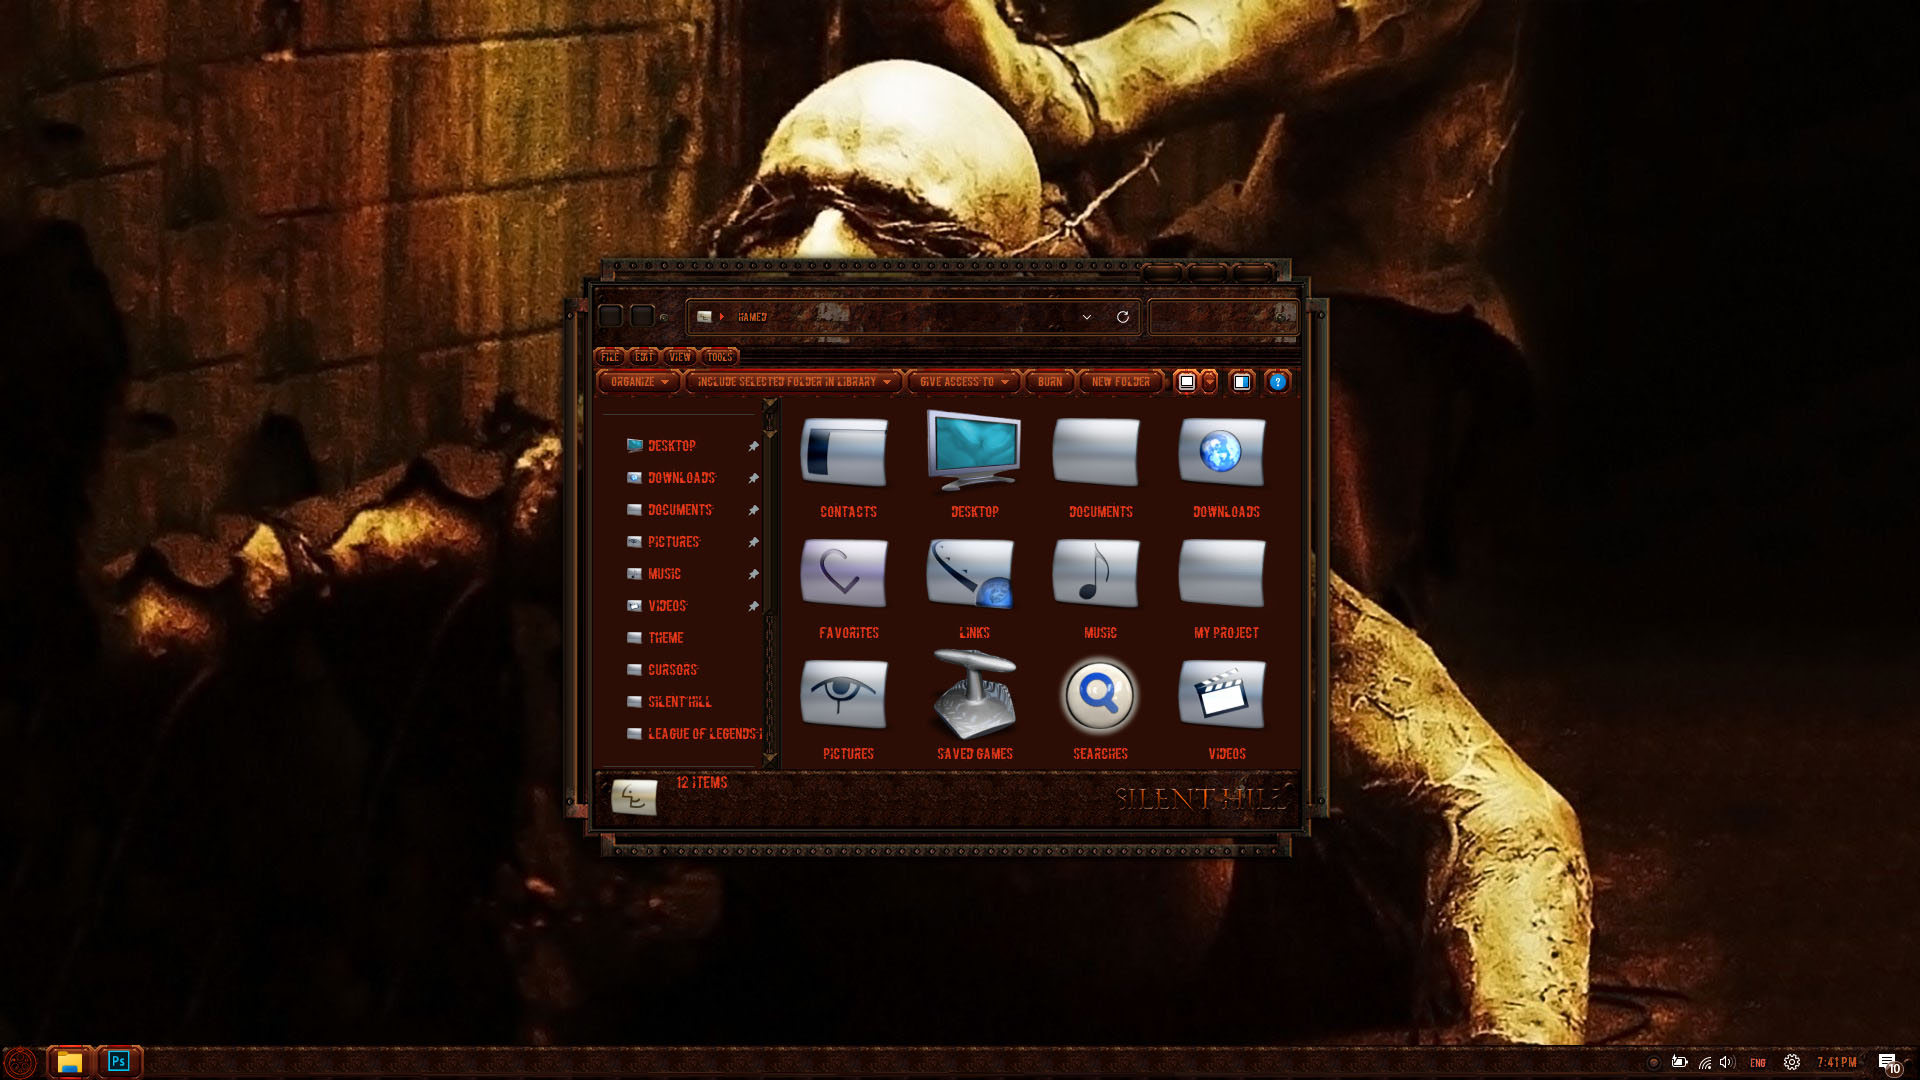Open the File menu
1920x1080 pixels.
(610, 357)
